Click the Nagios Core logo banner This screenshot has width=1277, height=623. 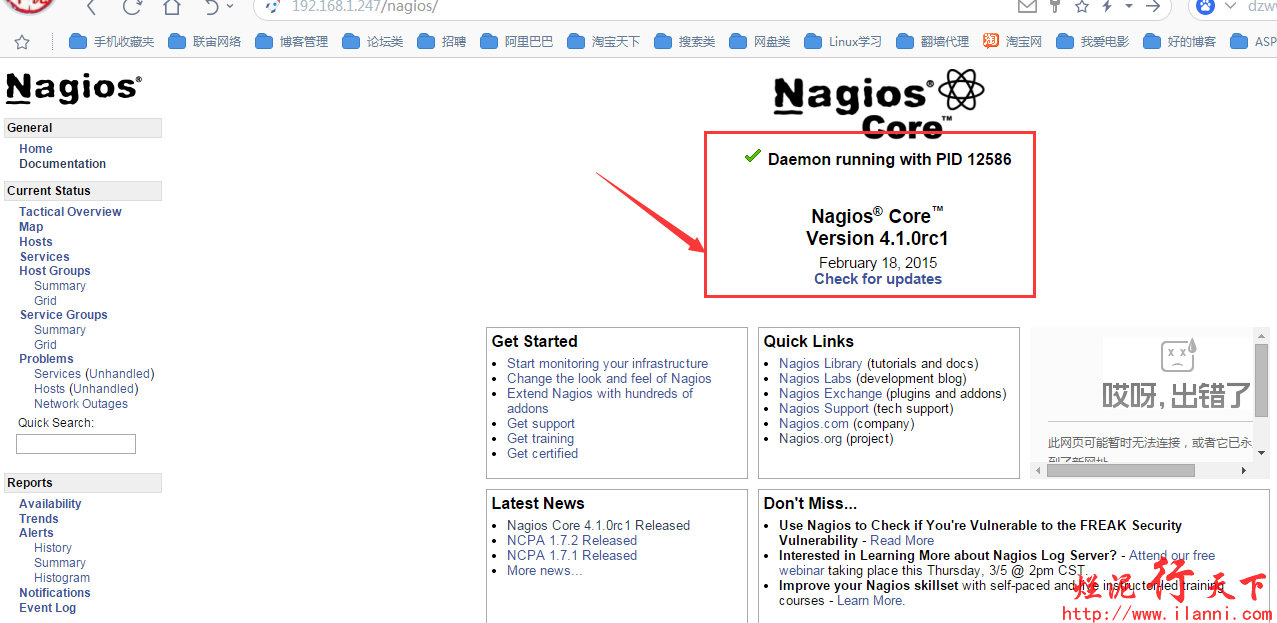coord(878,103)
